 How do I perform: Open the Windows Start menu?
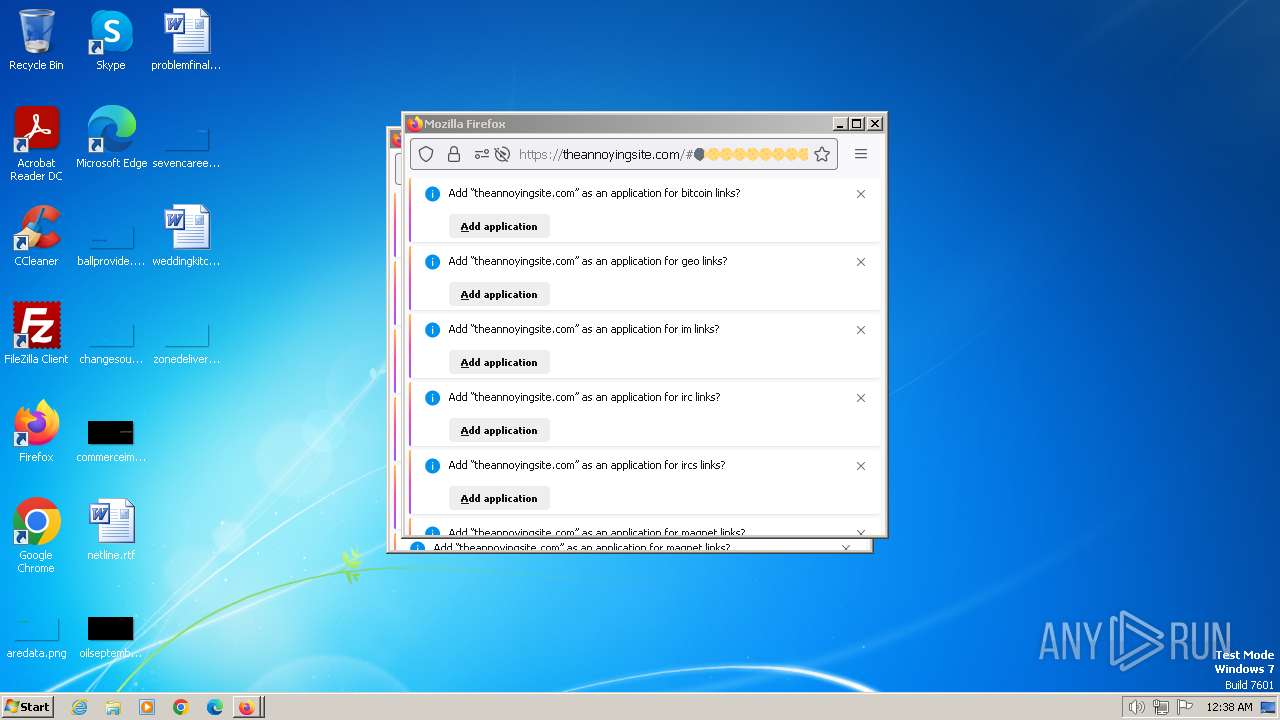[28, 706]
